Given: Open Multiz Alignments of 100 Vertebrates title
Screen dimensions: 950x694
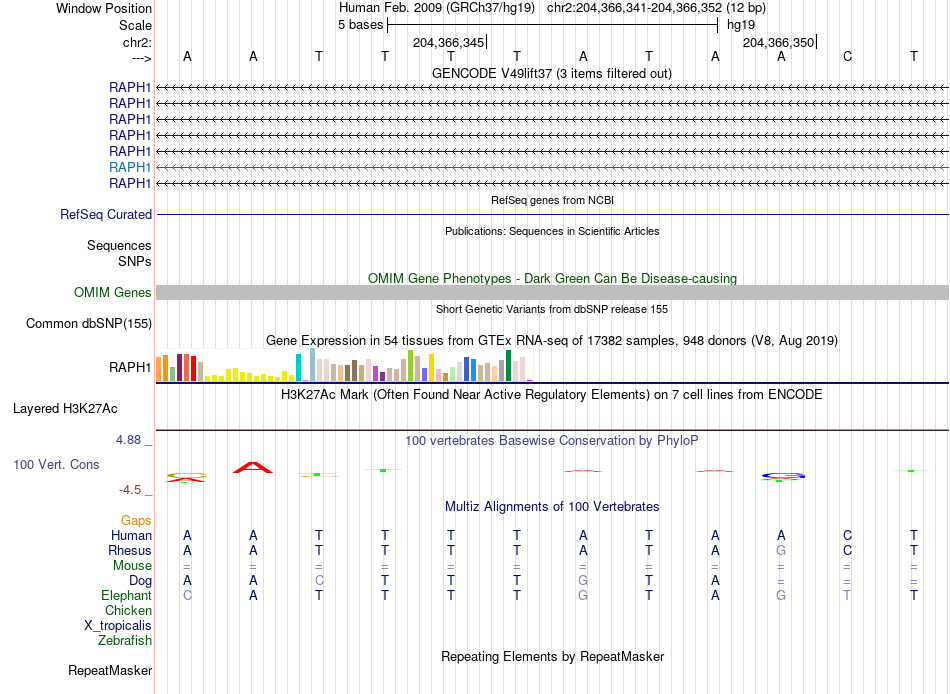Looking at the screenshot, I should (552, 507).
